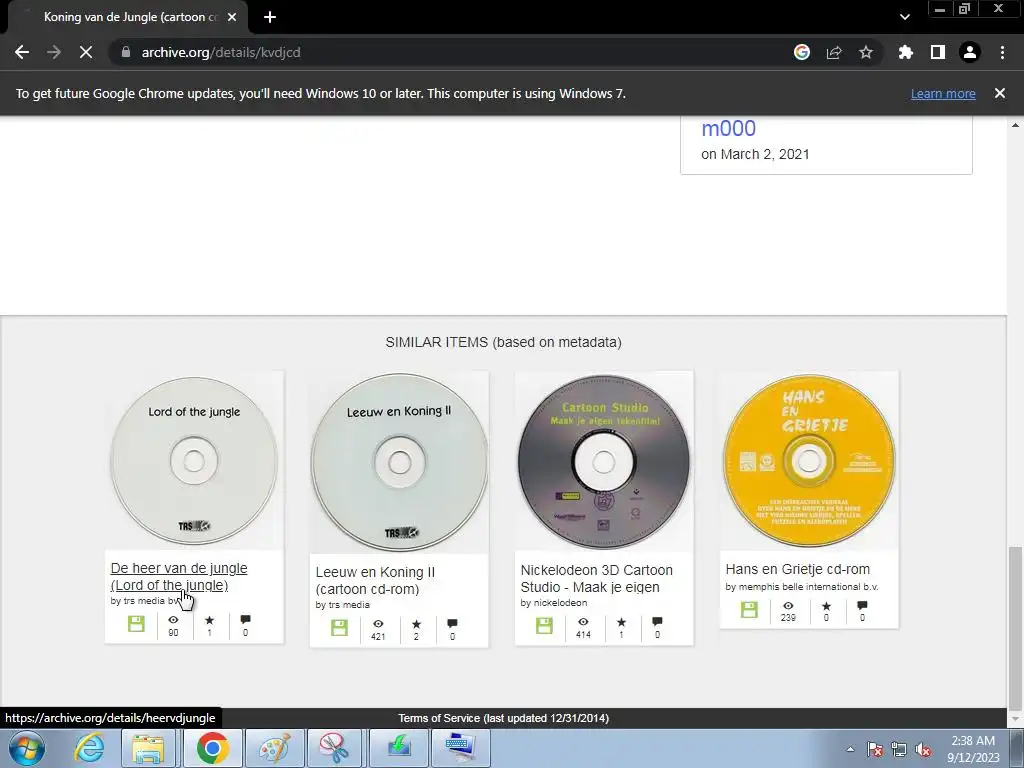Click the network tray icon
This screenshot has width=1024, height=768.
[899, 749]
